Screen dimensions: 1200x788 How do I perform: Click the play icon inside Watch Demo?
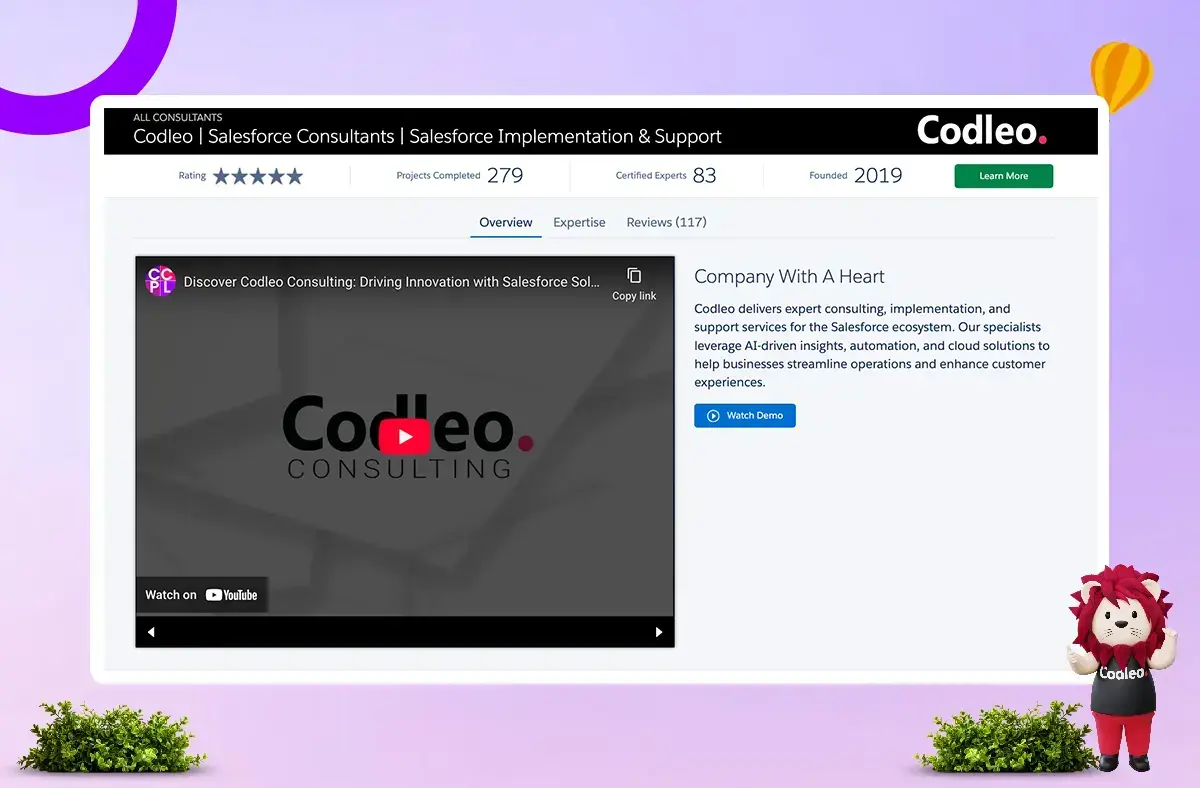point(712,415)
